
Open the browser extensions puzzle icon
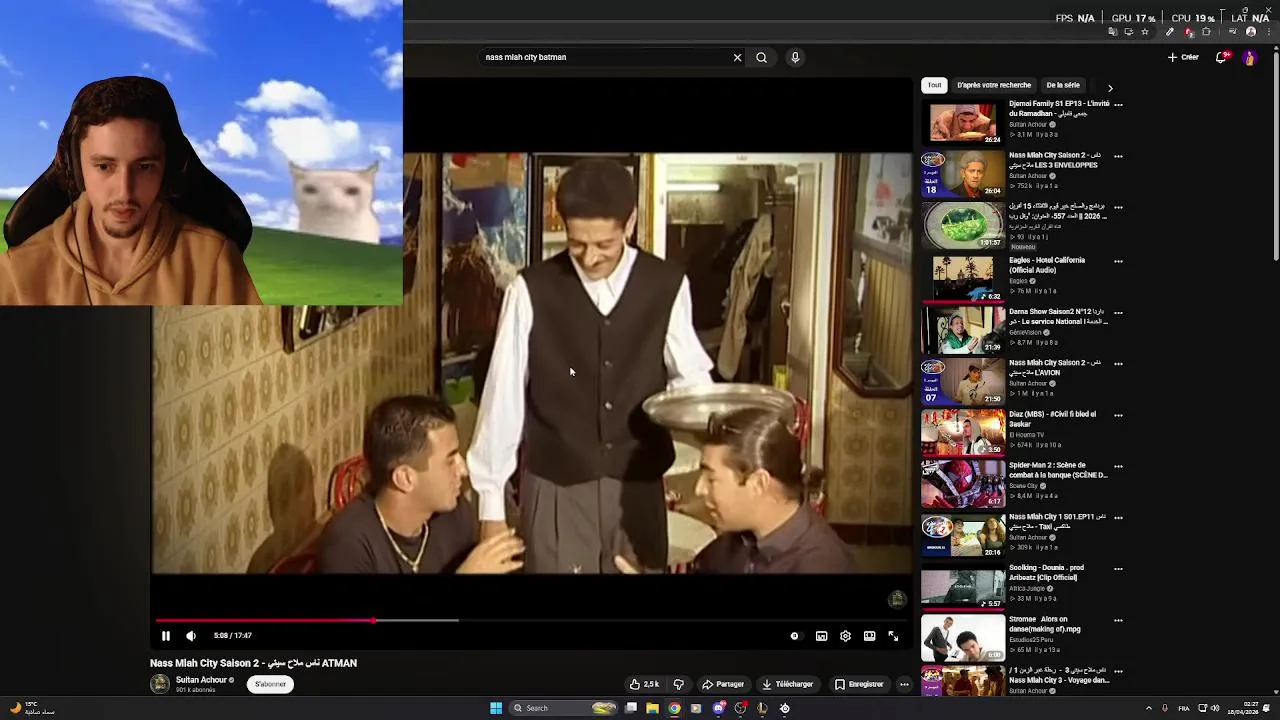[1206, 32]
